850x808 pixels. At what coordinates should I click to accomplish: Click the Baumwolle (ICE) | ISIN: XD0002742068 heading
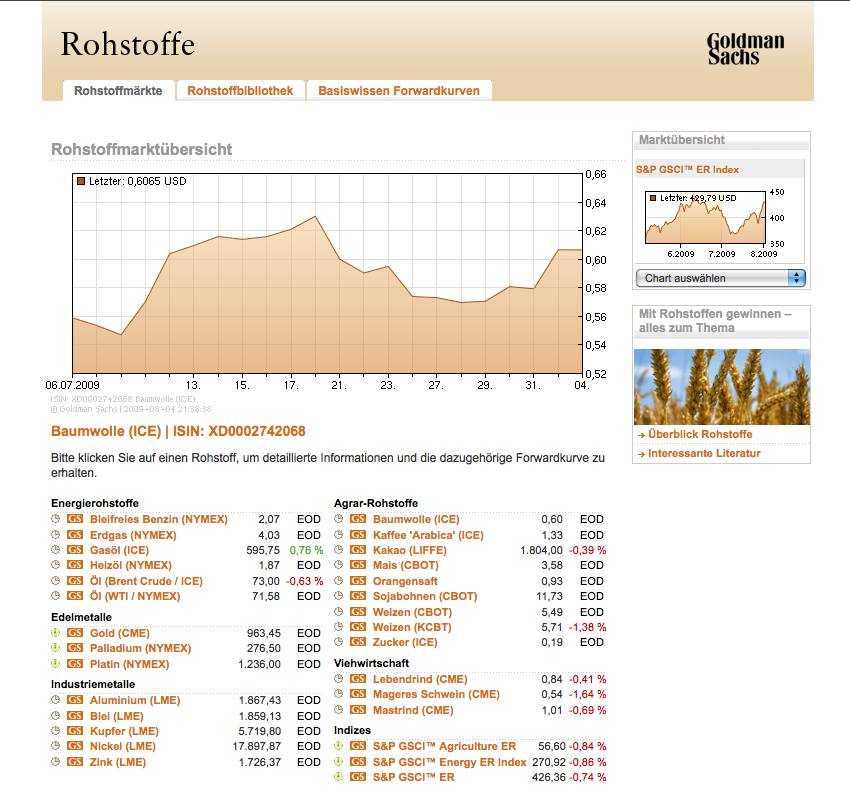(178, 431)
